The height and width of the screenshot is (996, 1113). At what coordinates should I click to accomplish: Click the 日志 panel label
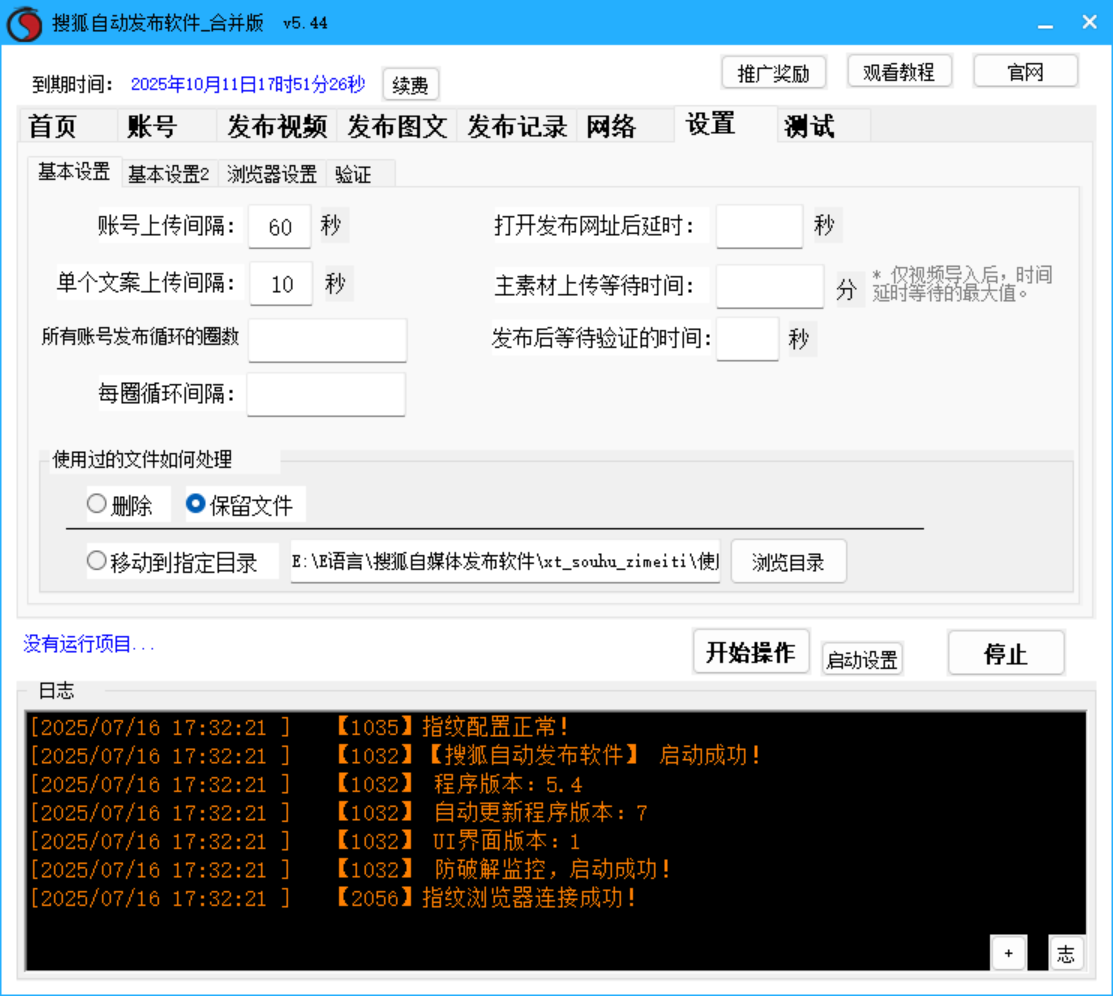[56, 690]
